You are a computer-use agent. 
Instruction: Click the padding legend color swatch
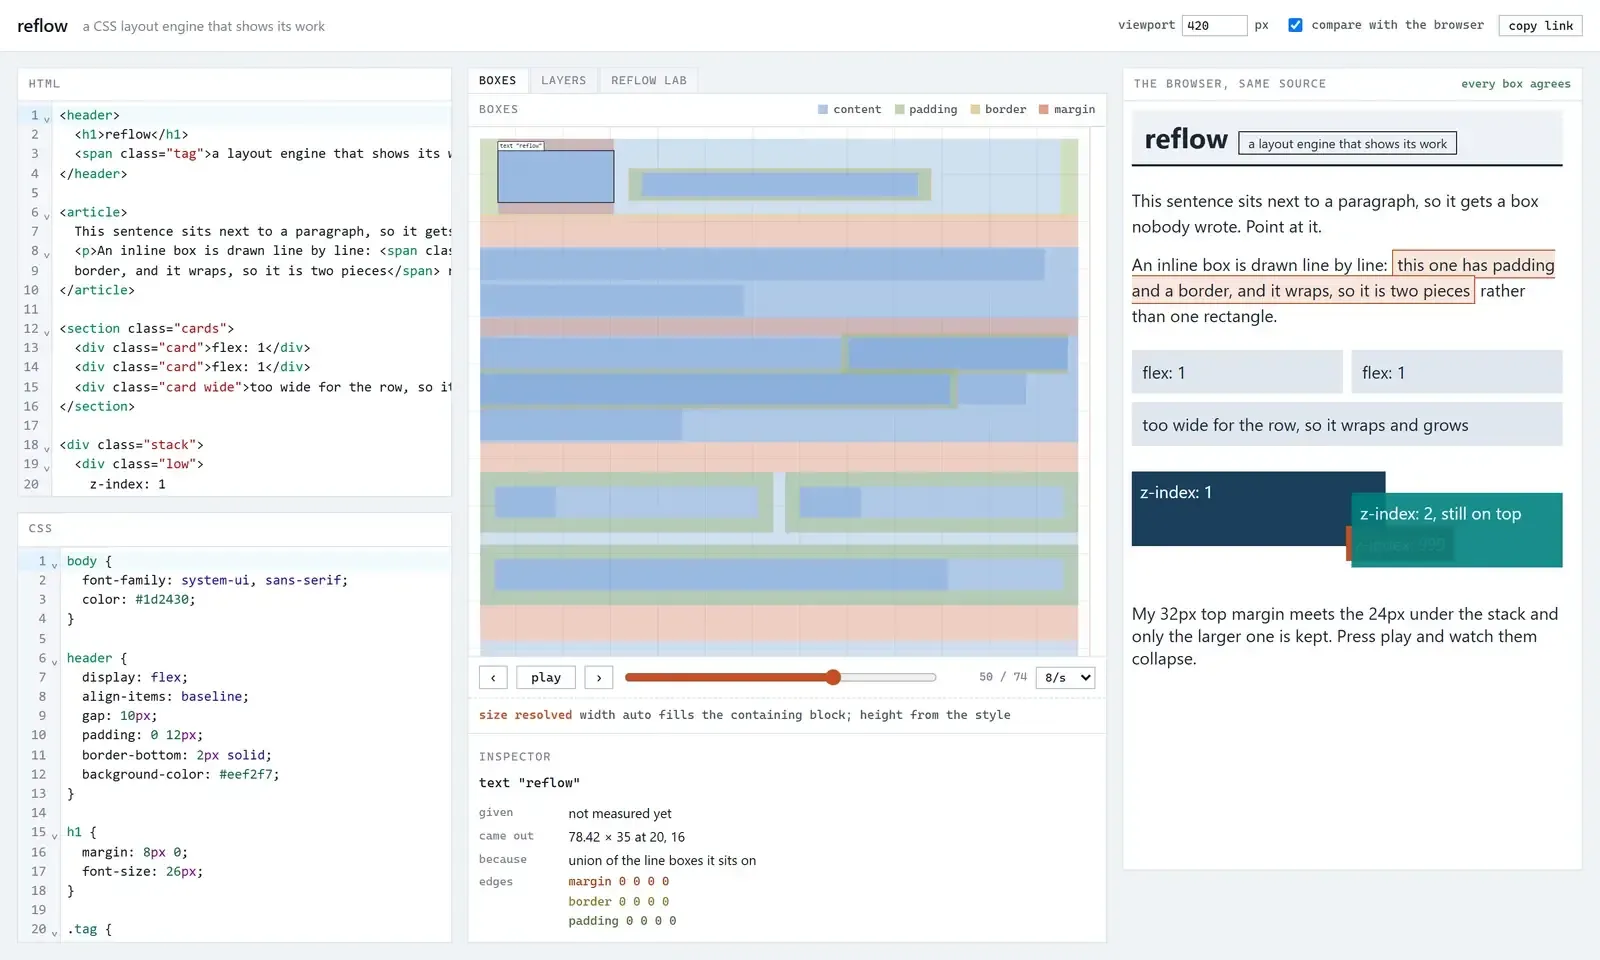click(x=899, y=109)
